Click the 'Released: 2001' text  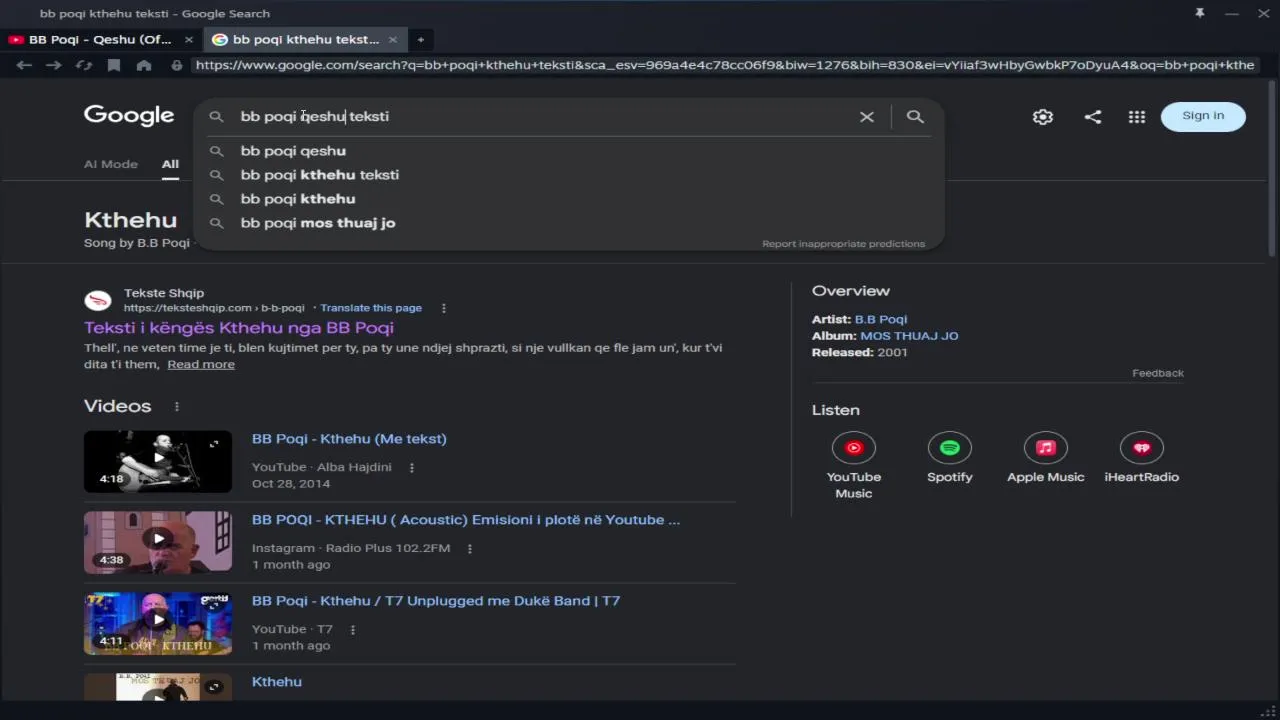pos(860,352)
